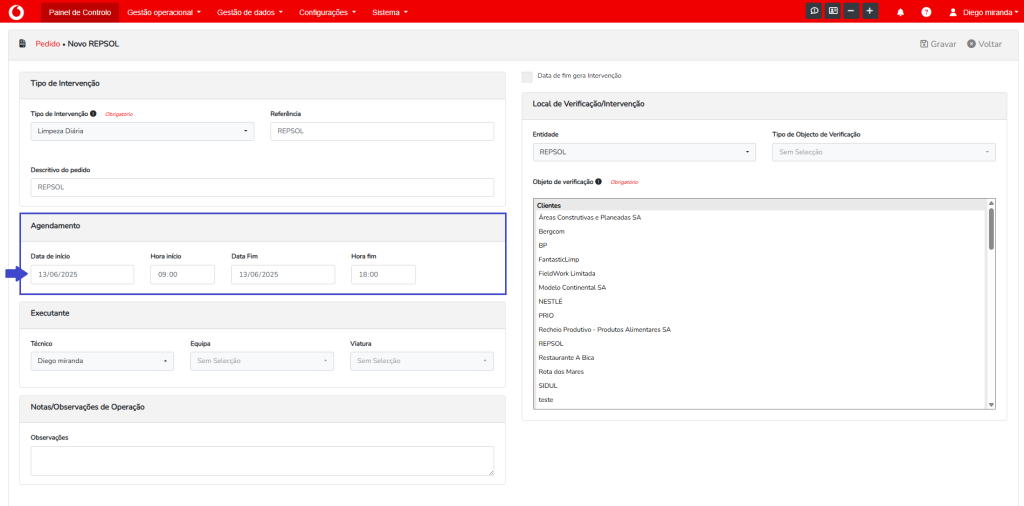Open Tipo de Intervenção dropdown 'Limpeza Diária'
The image size is (1024, 506).
click(x=142, y=131)
